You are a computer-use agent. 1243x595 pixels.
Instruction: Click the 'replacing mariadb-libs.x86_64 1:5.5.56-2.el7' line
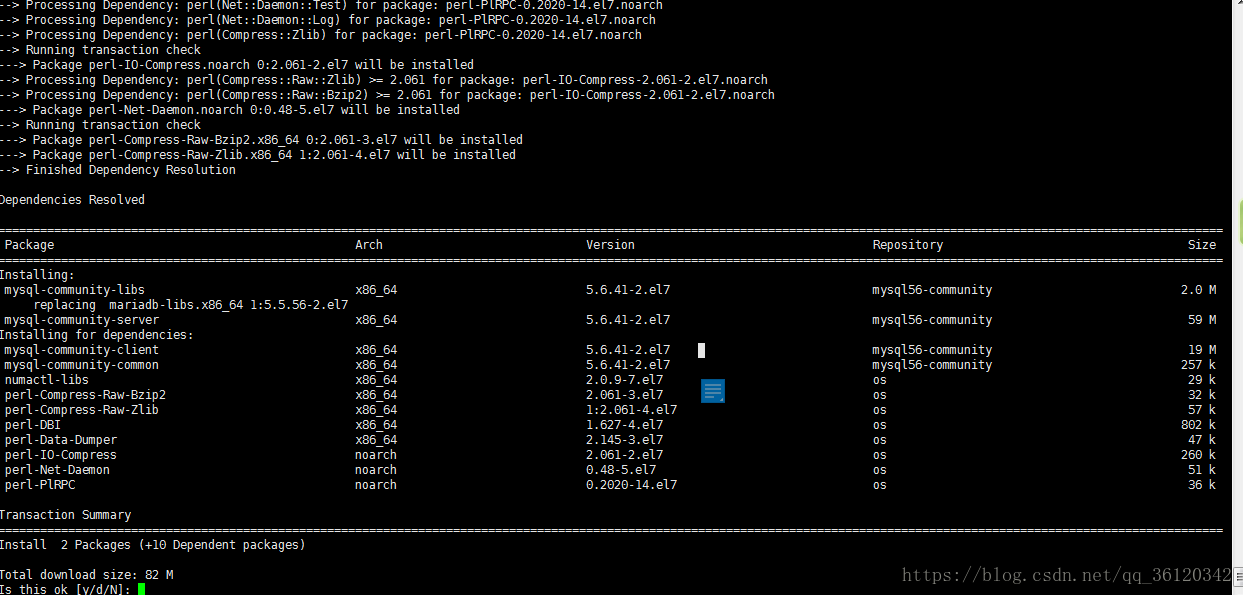(190, 305)
